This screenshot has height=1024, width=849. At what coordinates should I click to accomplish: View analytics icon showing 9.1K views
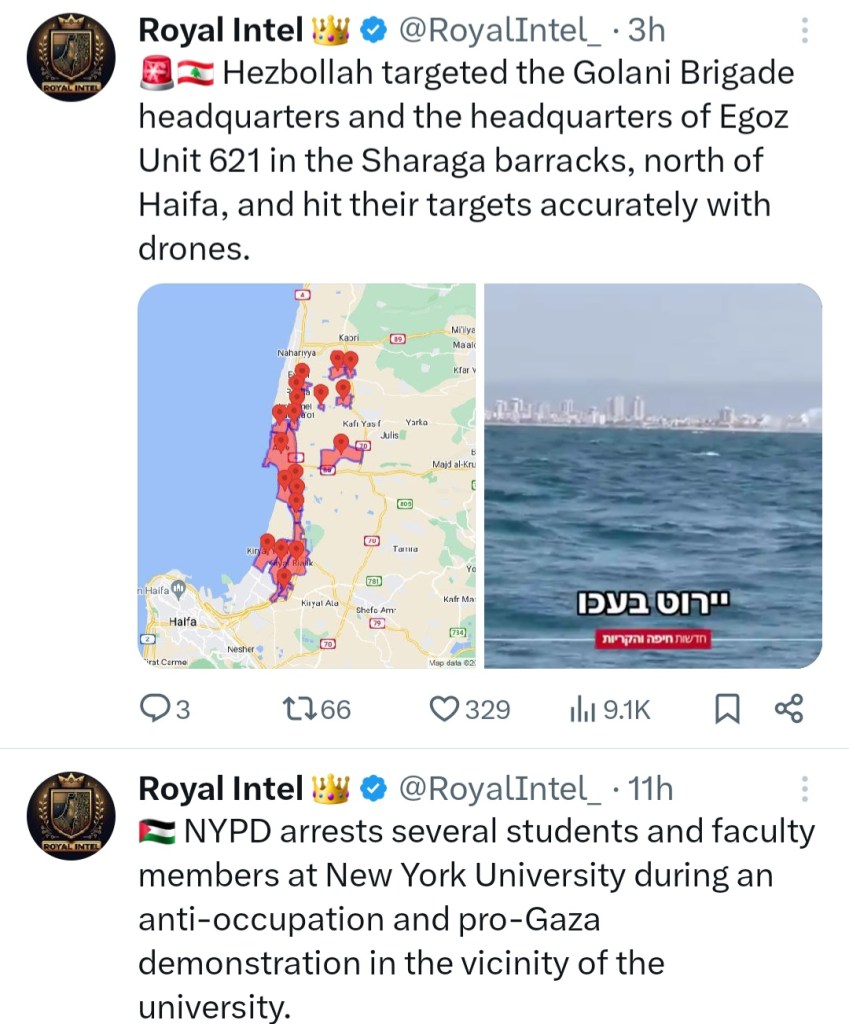click(x=582, y=709)
